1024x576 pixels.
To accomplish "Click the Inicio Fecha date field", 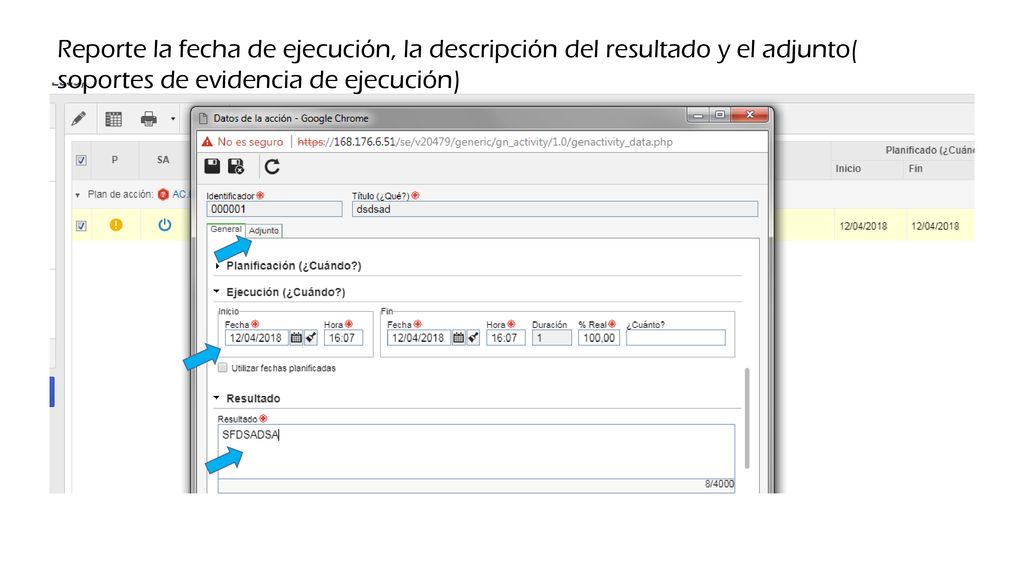I will pos(257,338).
